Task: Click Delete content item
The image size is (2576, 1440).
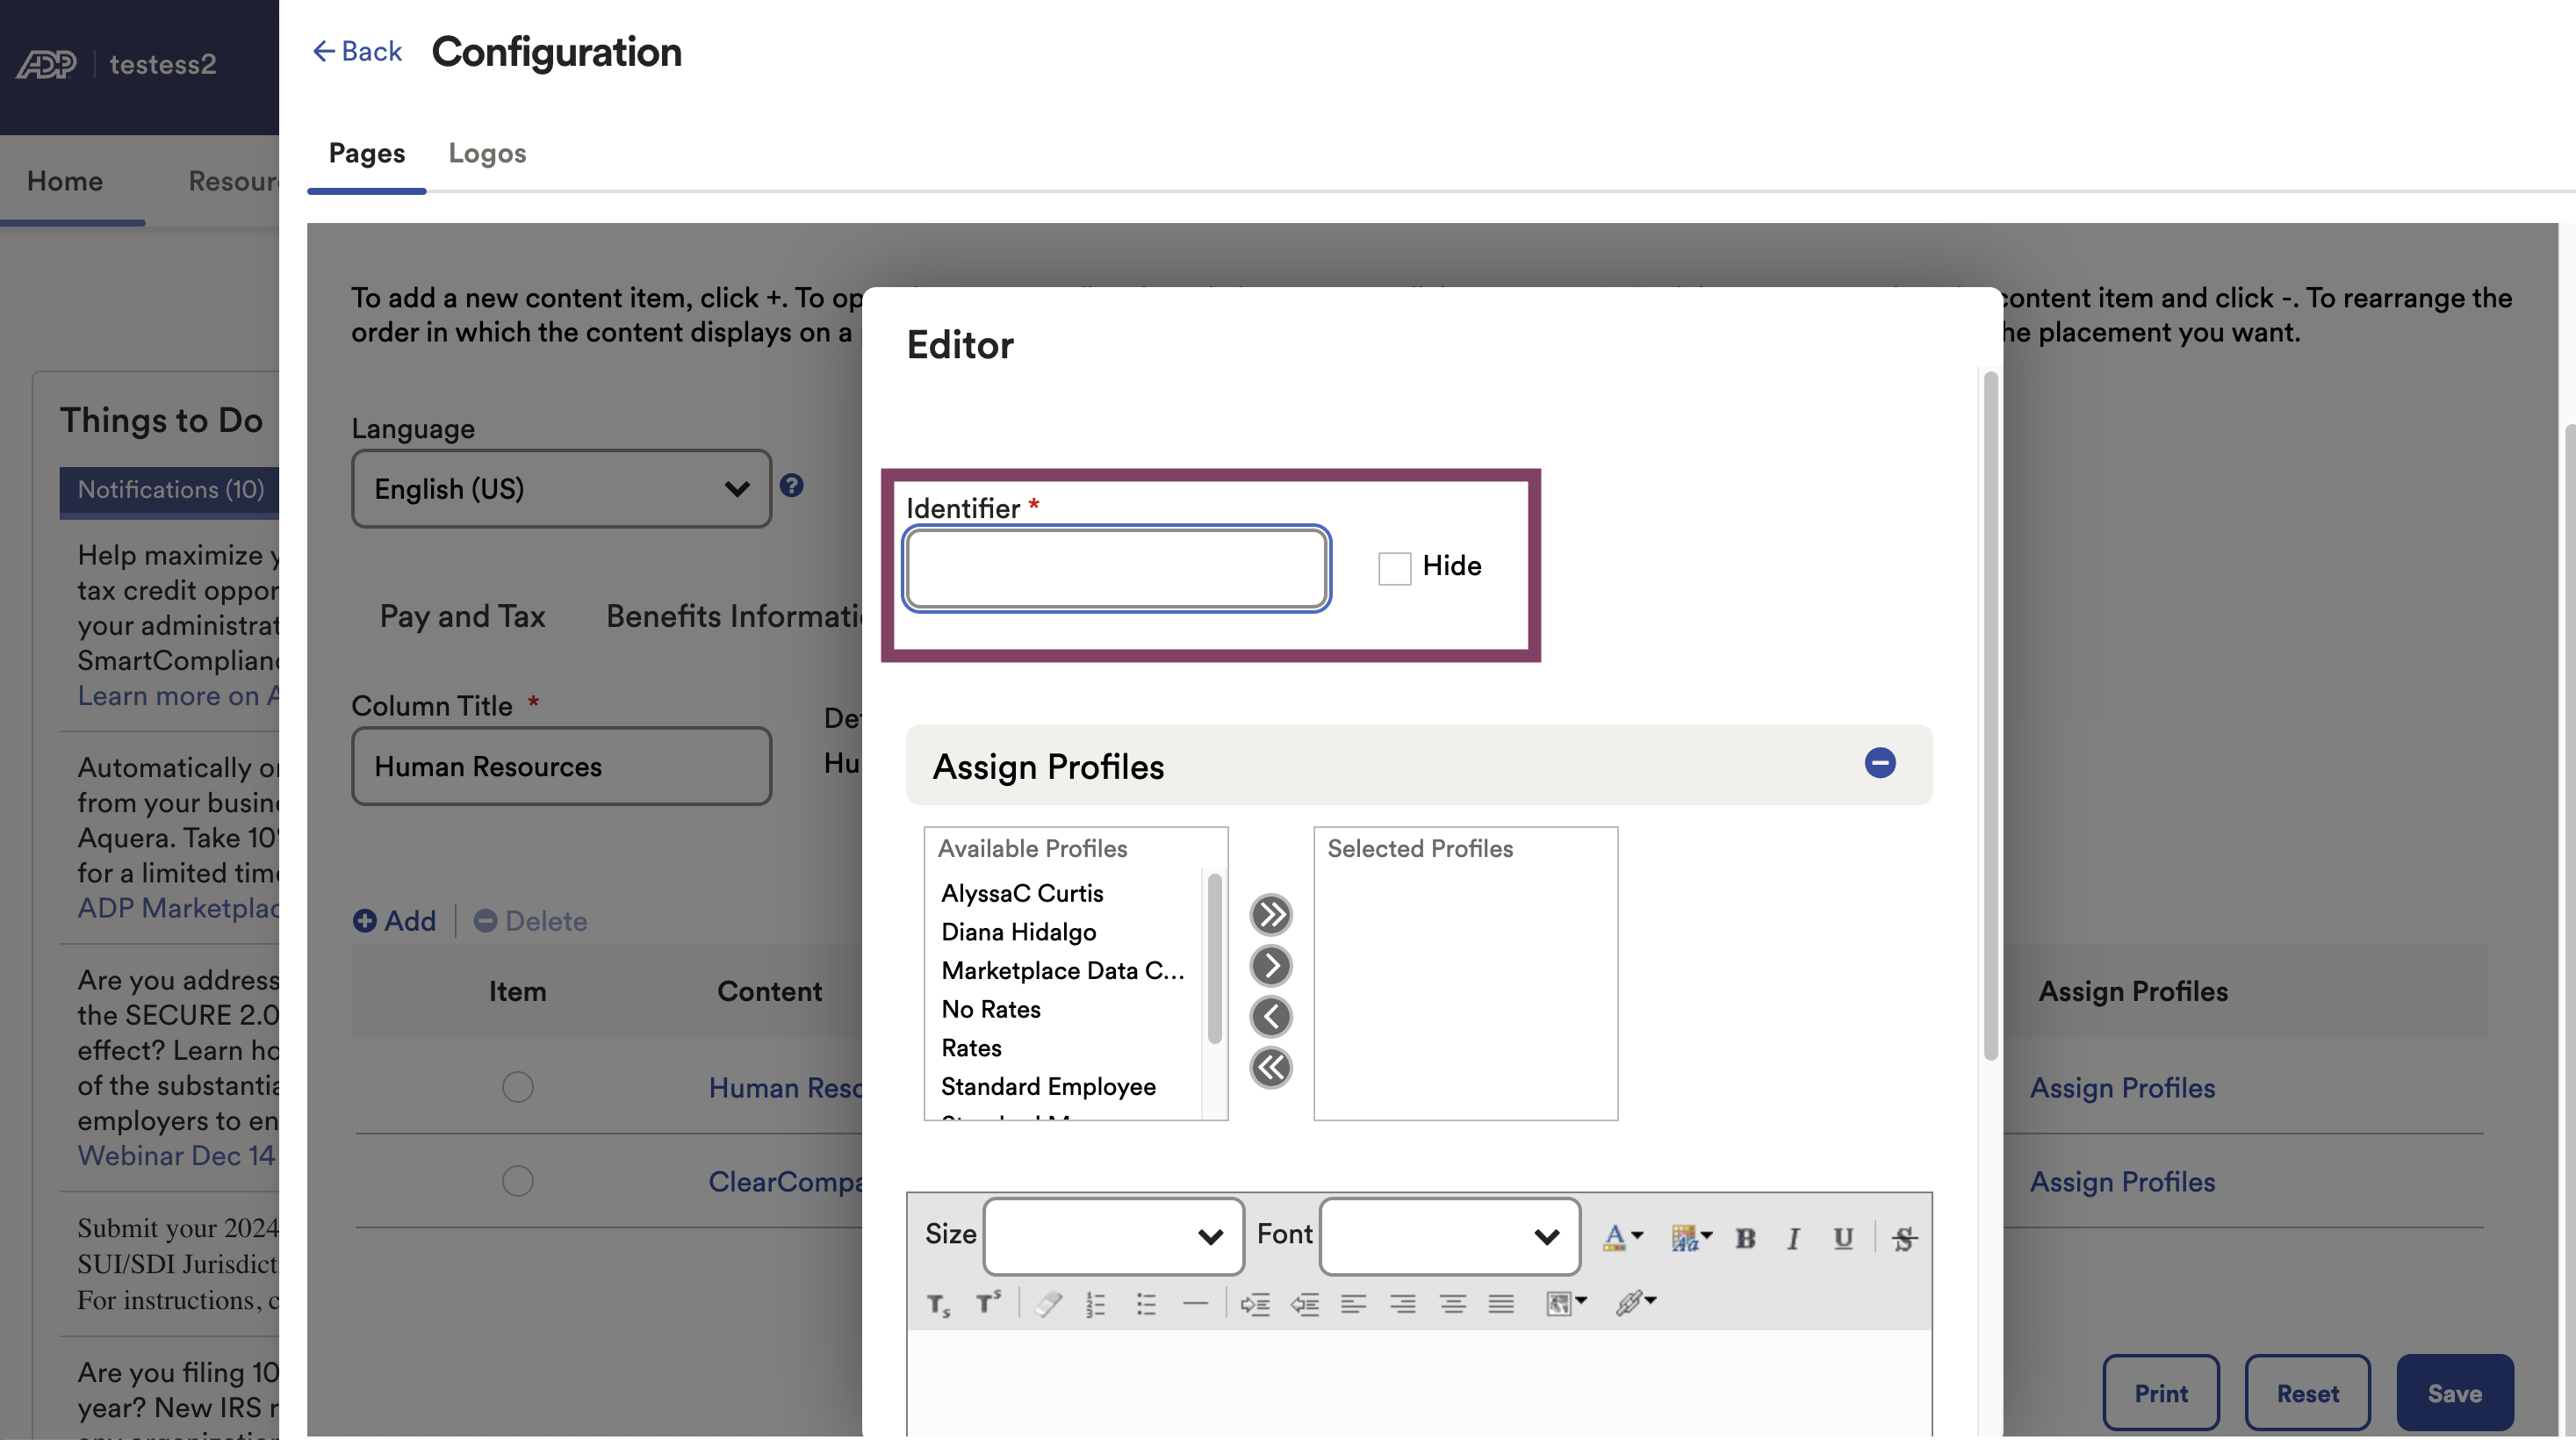Action: pos(530,921)
